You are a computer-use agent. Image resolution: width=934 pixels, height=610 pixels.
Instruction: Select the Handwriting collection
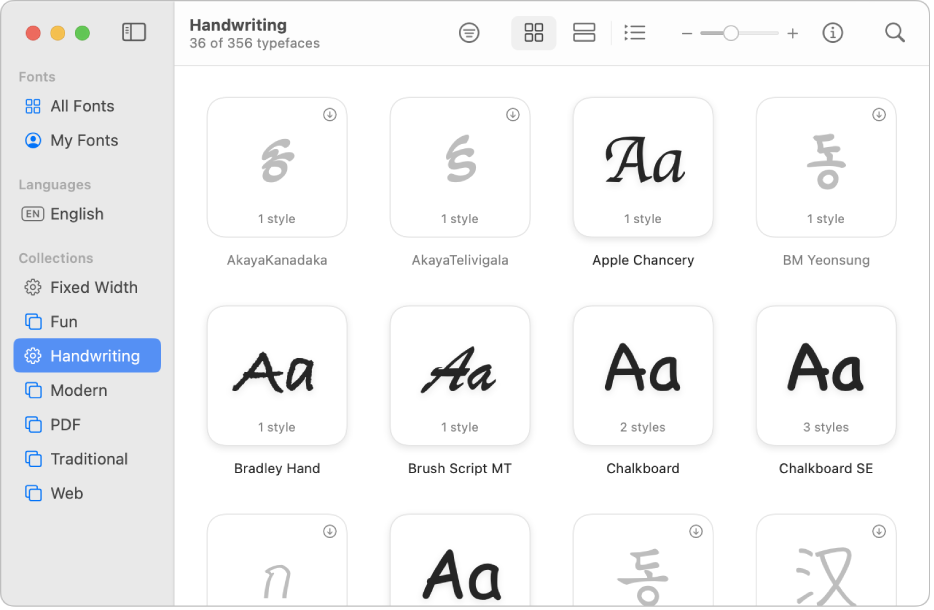pos(87,356)
